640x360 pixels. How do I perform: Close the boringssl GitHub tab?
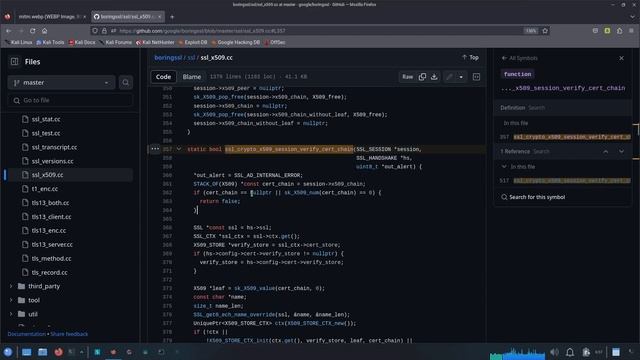click(160, 17)
